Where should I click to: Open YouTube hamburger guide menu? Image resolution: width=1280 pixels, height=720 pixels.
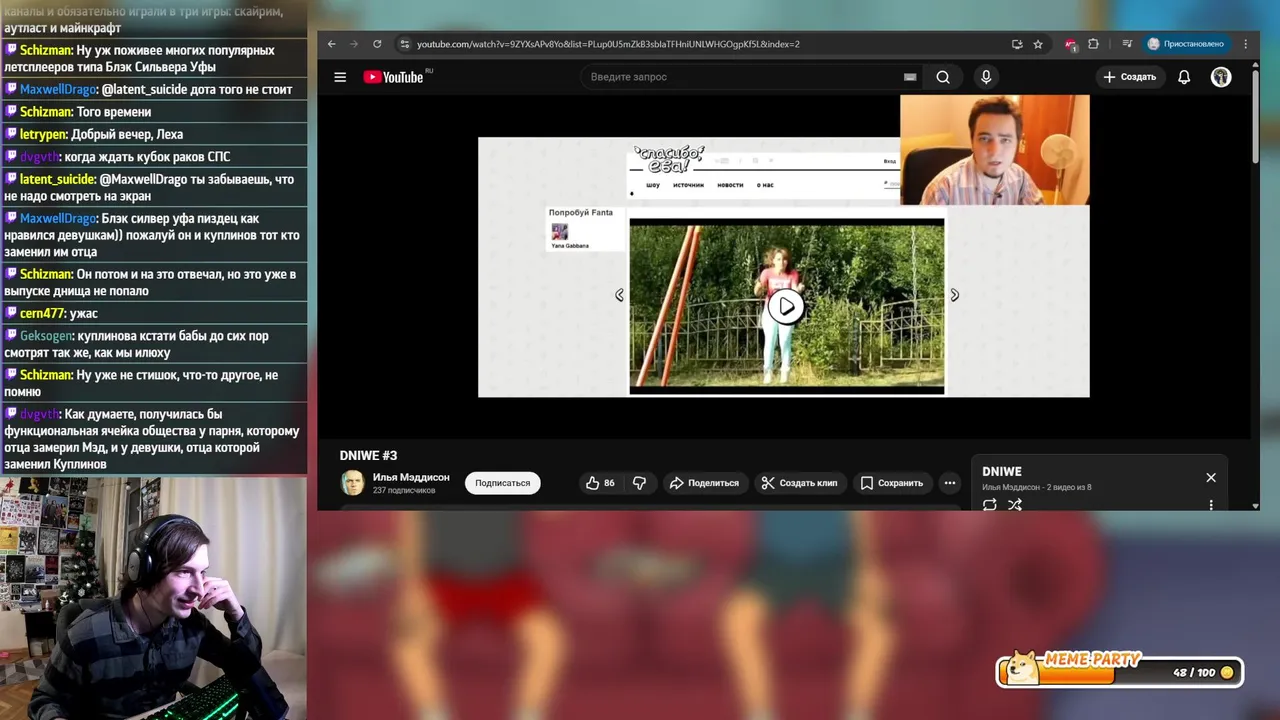click(340, 77)
